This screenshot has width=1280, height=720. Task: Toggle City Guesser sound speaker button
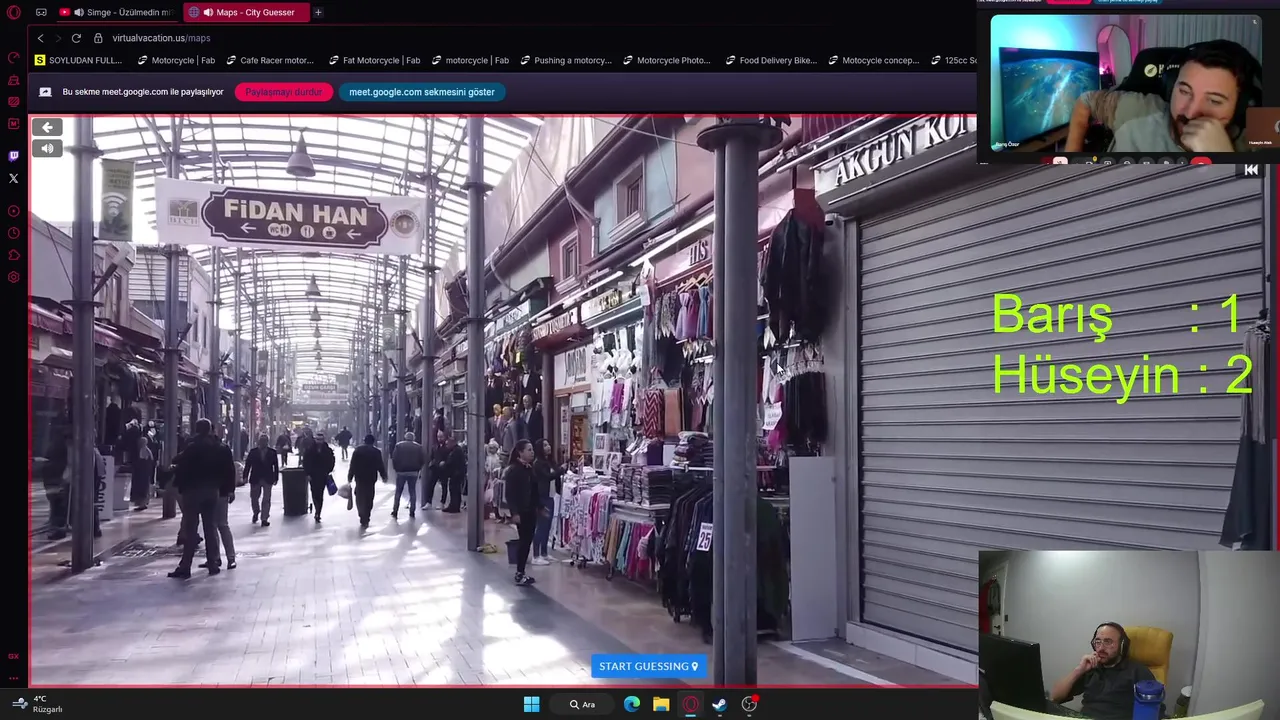point(47,148)
